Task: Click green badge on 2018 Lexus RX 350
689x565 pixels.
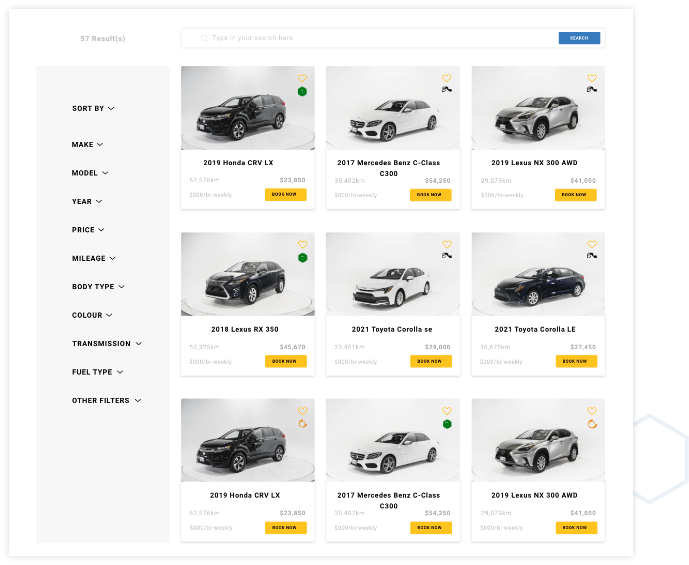Action: coord(302,258)
